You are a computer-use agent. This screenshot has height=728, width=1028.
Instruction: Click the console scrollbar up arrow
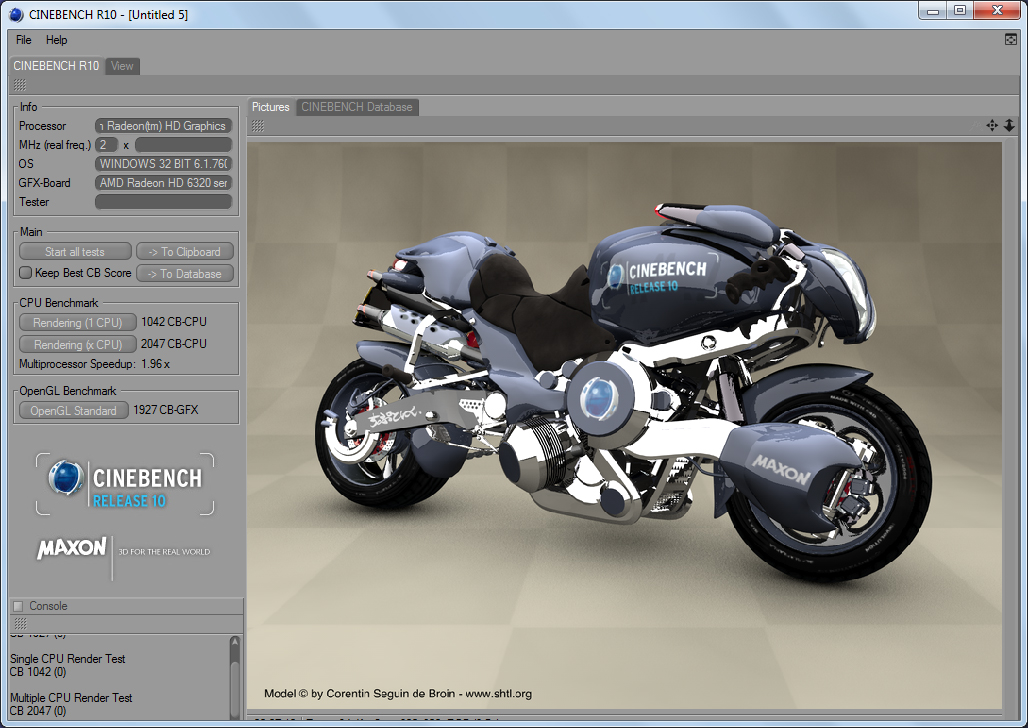coord(235,641)
